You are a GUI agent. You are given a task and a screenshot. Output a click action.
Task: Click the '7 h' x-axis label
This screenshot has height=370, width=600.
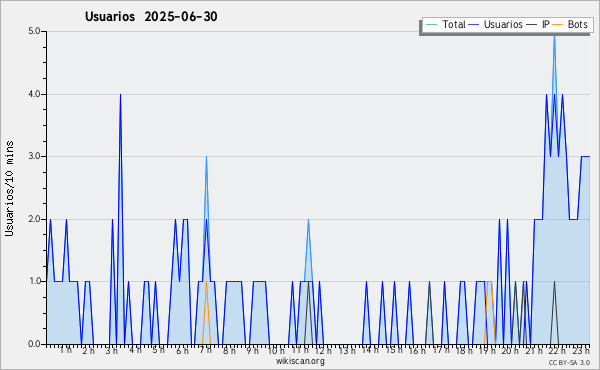pos(205,350)
